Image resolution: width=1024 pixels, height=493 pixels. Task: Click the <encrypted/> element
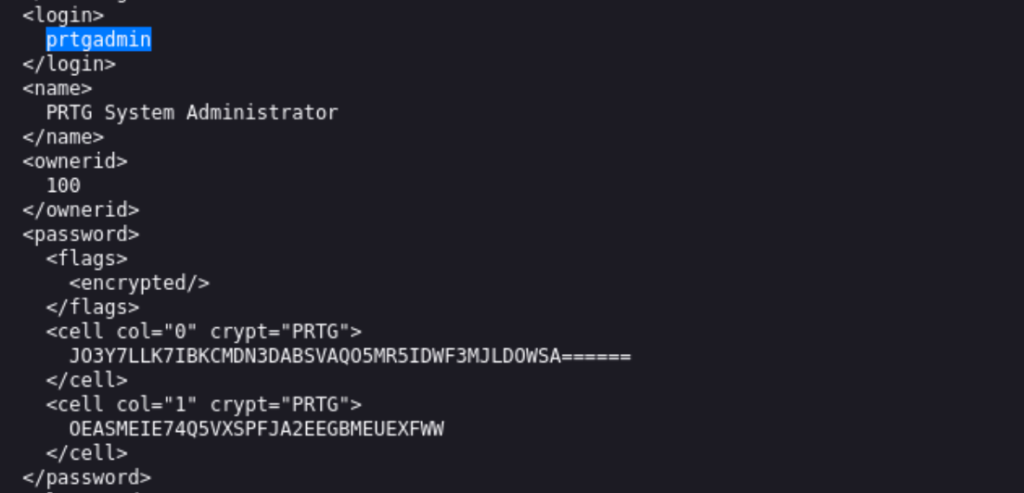click(x=139, y=283)
